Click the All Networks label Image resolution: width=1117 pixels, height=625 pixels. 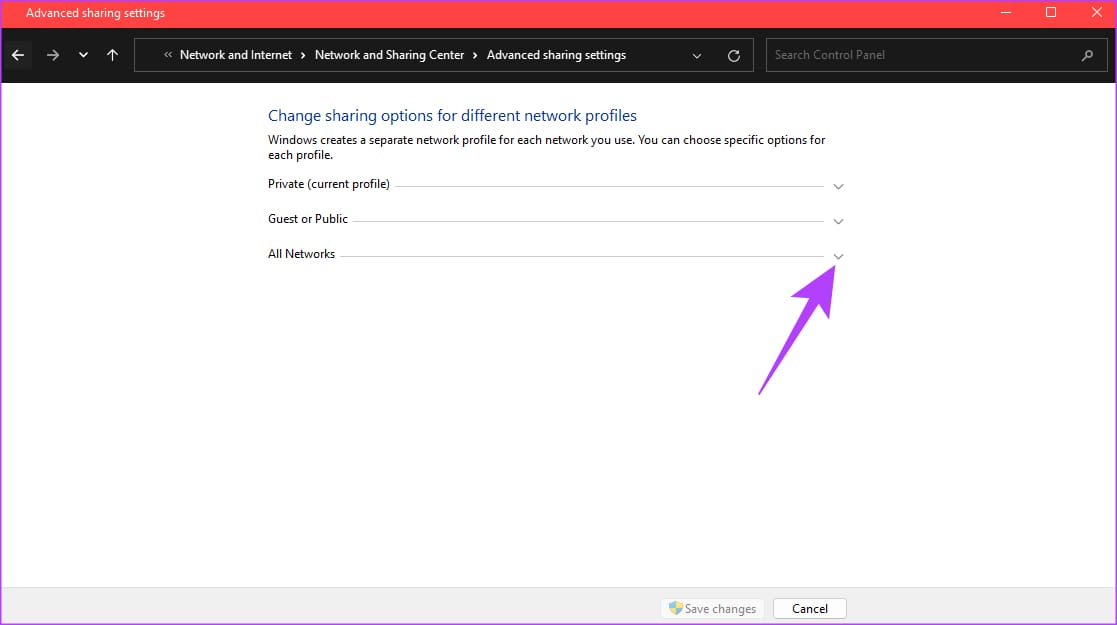[301, 254]
